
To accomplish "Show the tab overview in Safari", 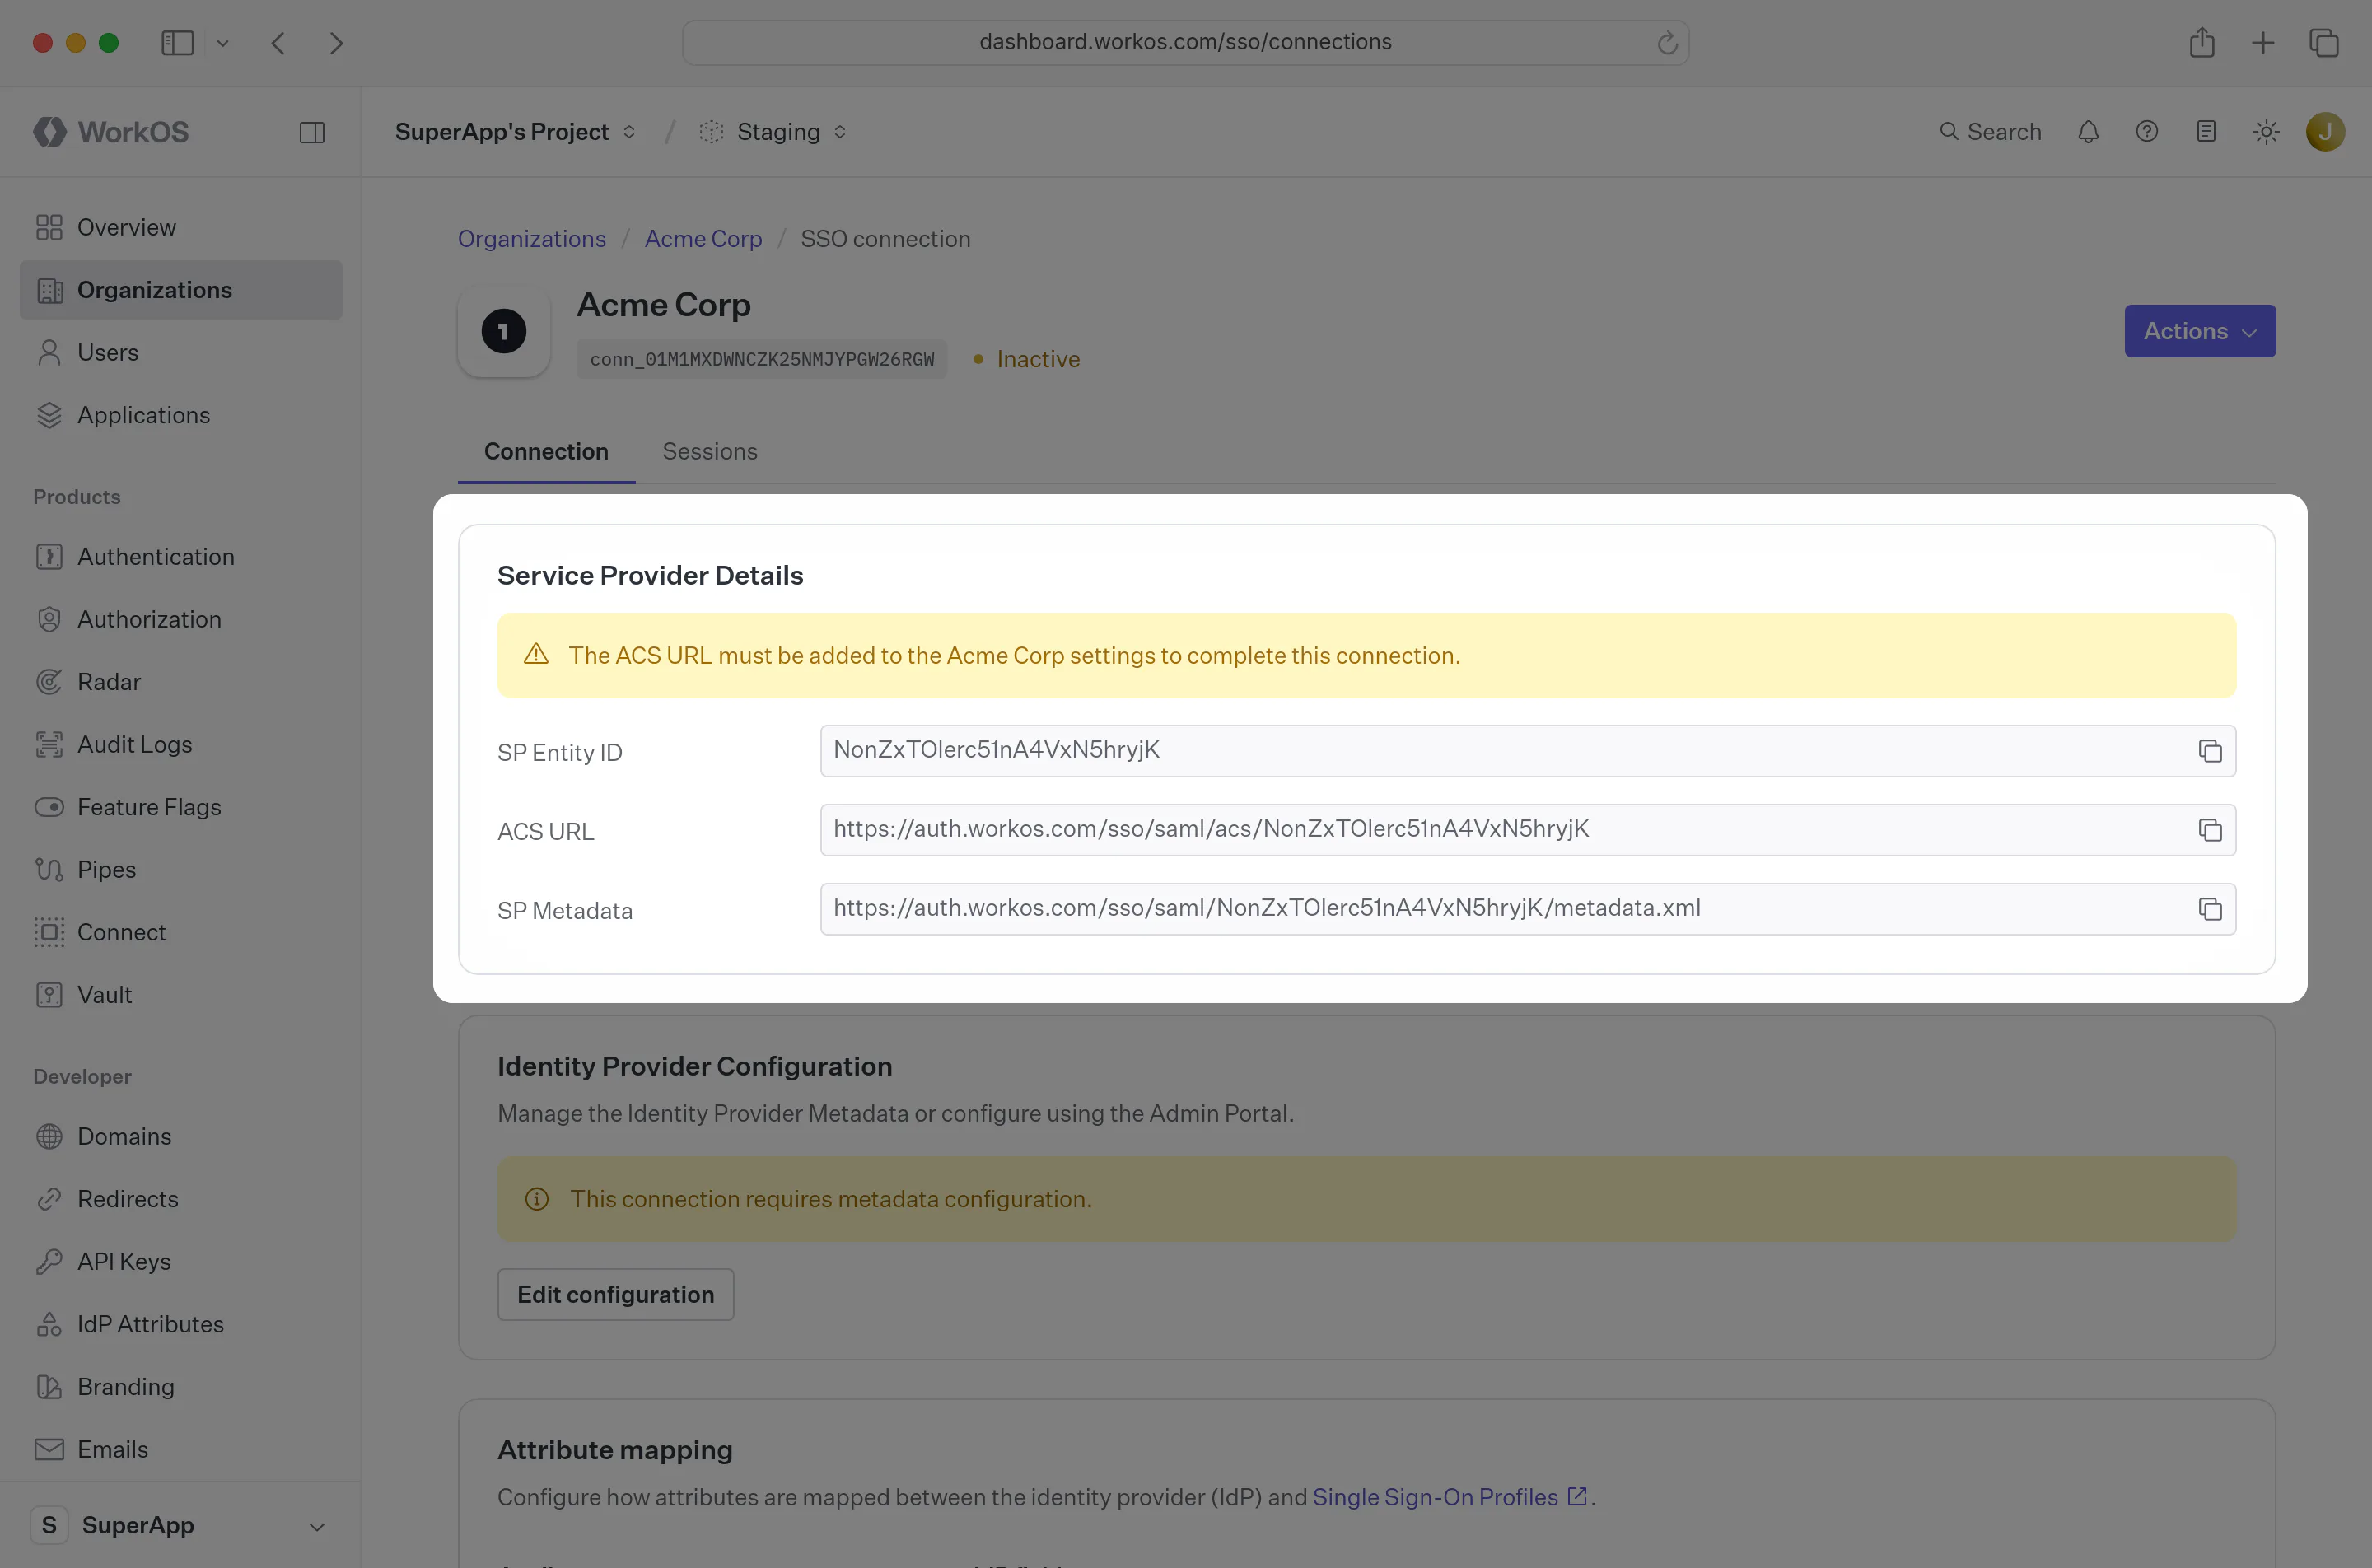I will [x=2324, y=43].
